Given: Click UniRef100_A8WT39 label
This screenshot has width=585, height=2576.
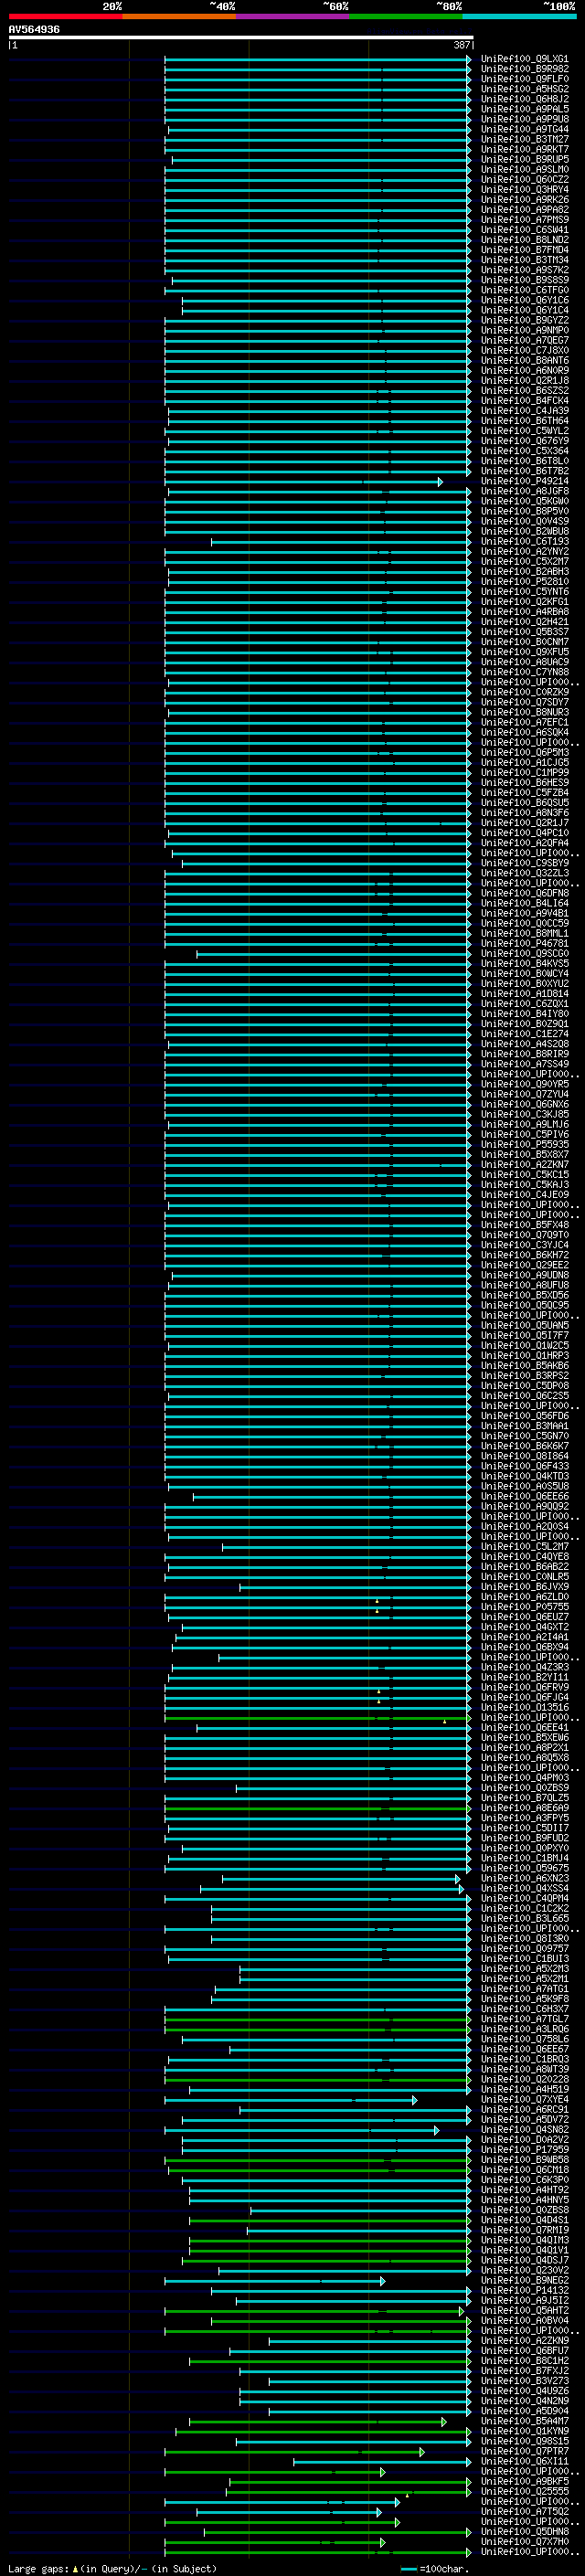Looking at the screenshot, I should pos(525,2069).
